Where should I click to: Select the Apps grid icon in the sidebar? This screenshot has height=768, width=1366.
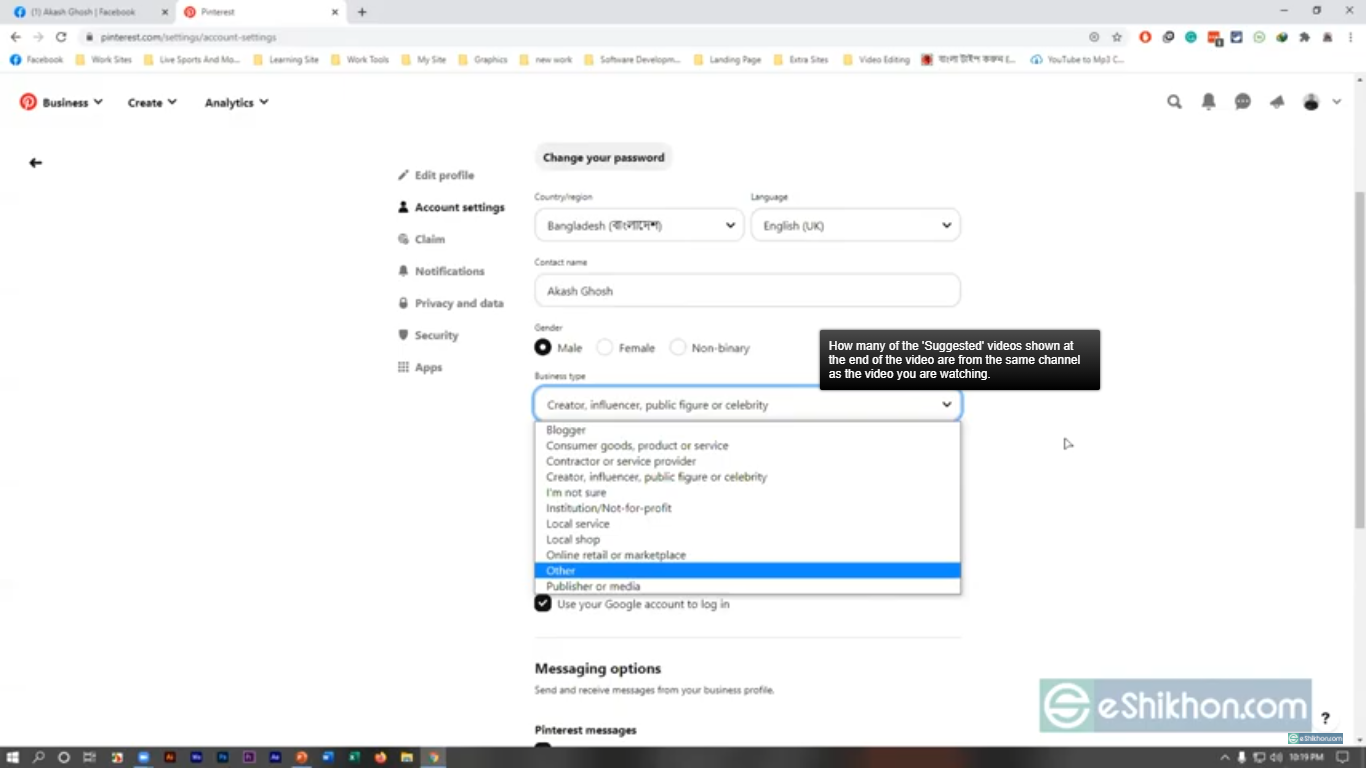(x=402, y=367)
